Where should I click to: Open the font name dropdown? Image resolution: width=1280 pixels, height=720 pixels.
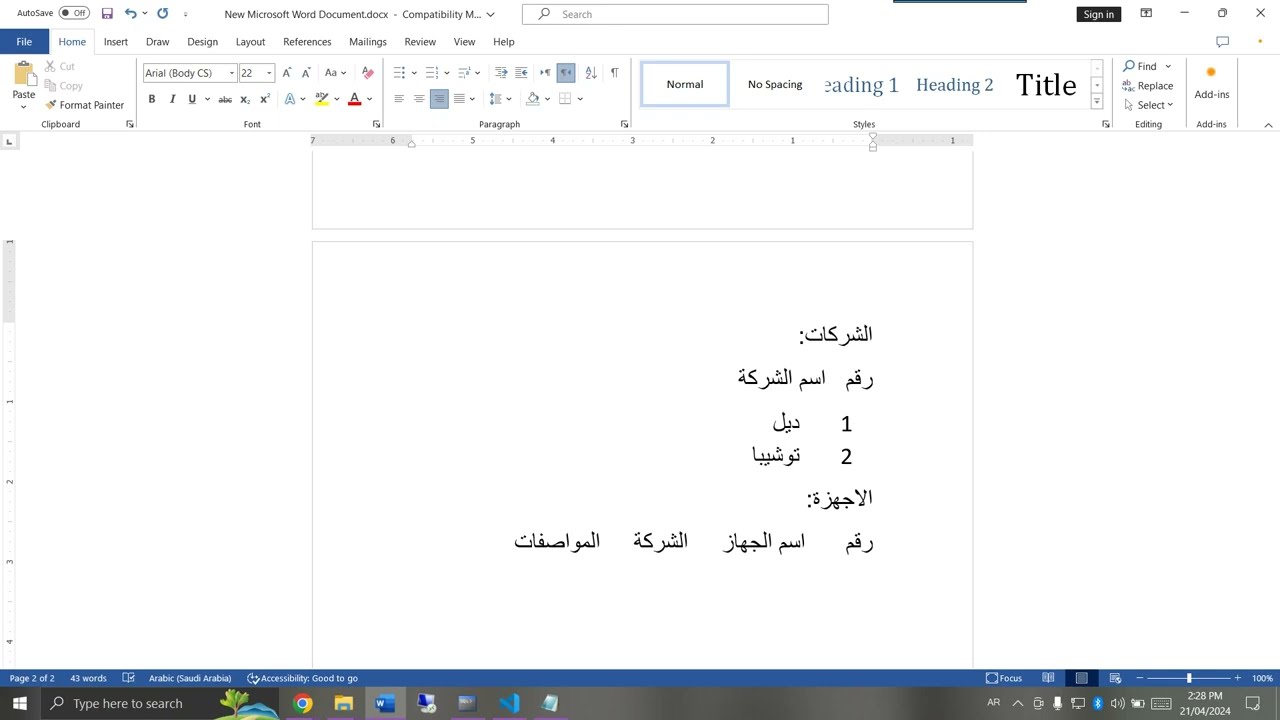pyautogui.click(x=232, y=73)
